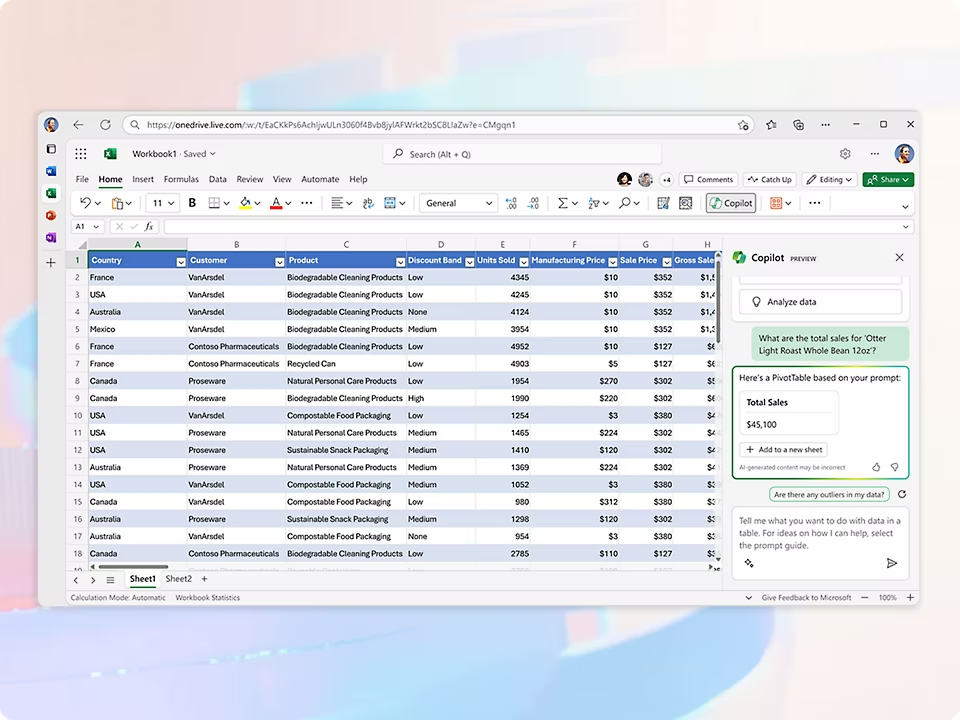Open the Customer column filter dropdown
This screenshot has width=960, height=720.
click(279, 262)
